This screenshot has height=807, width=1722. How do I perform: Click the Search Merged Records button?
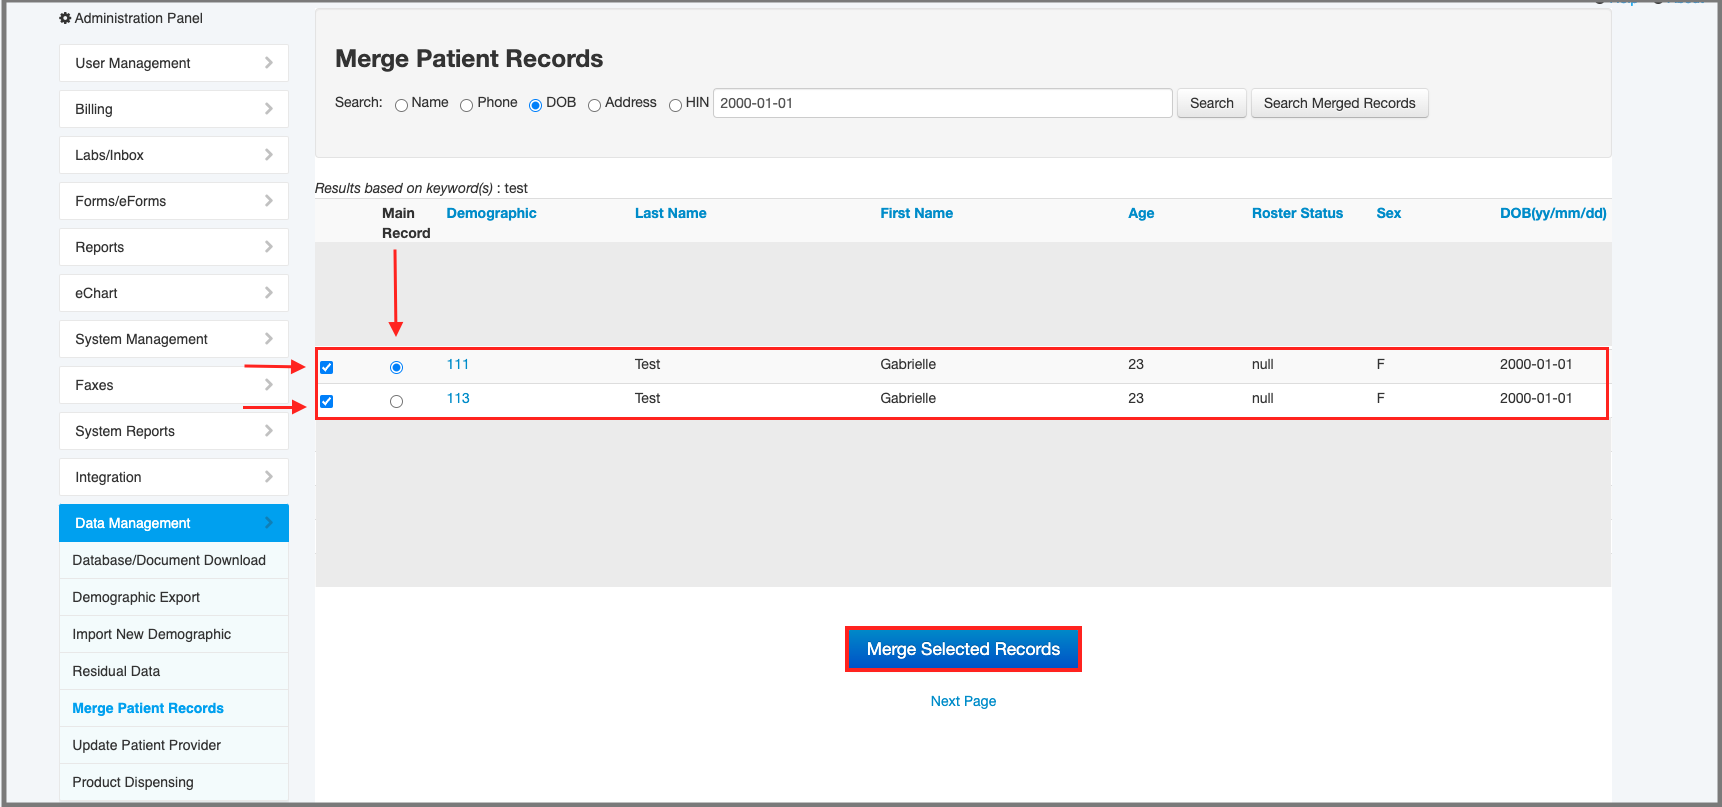point(1339,103)
